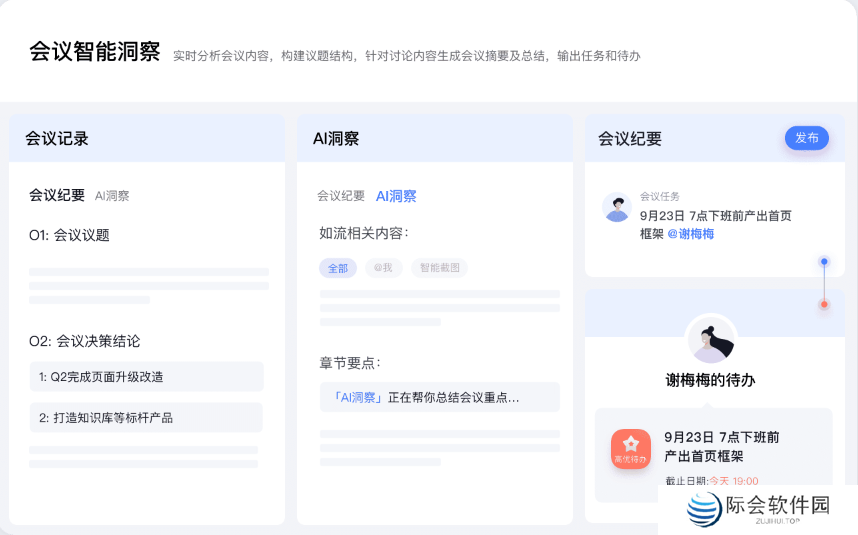Select the 全部 filter chip
This screenshot has height=535, width=858.
[338, 268]
